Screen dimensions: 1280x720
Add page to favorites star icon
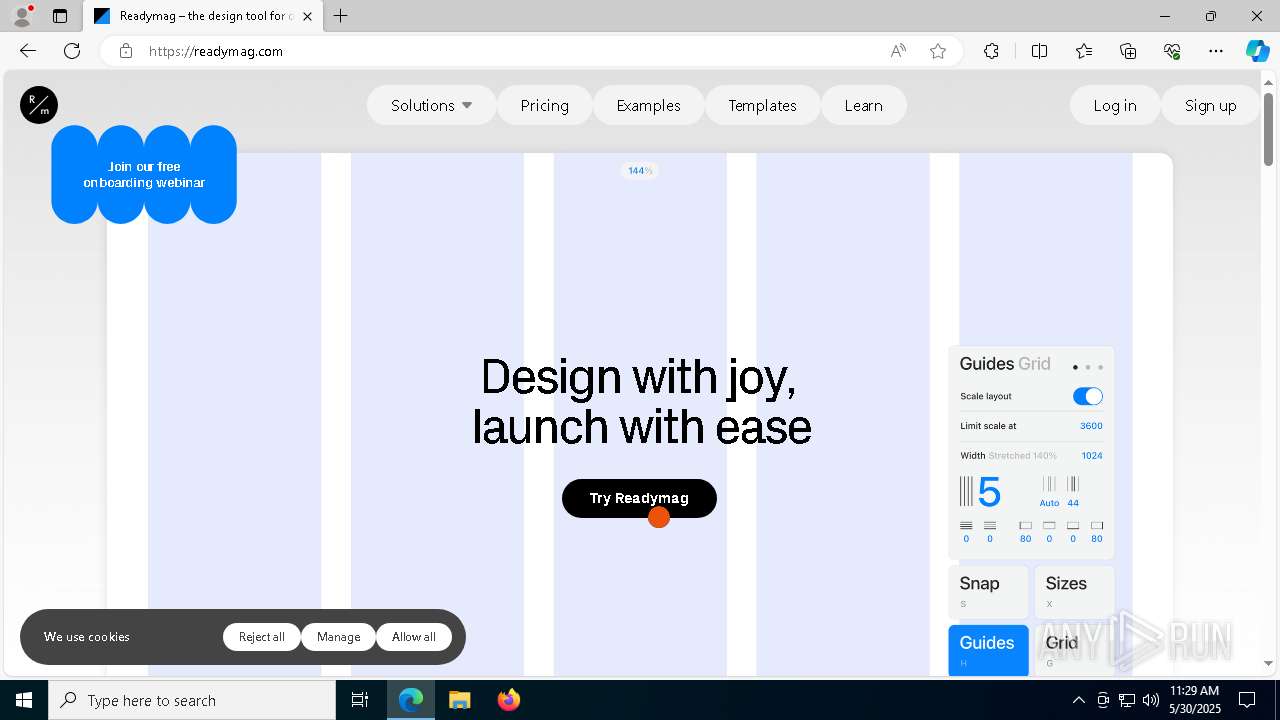[938, 51]
